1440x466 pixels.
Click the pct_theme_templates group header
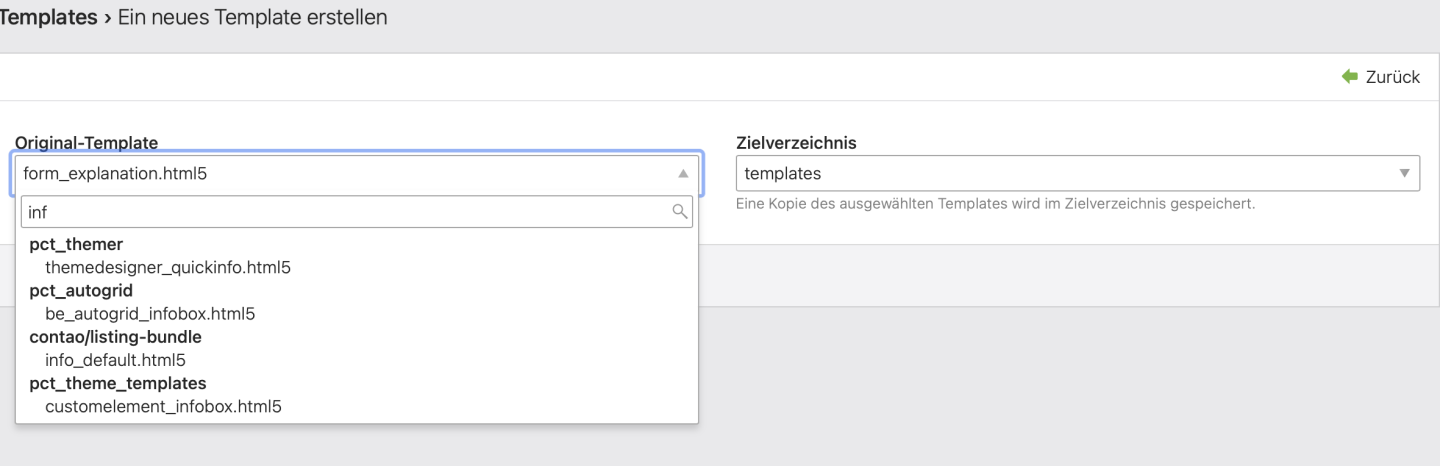tap(118, 384)
